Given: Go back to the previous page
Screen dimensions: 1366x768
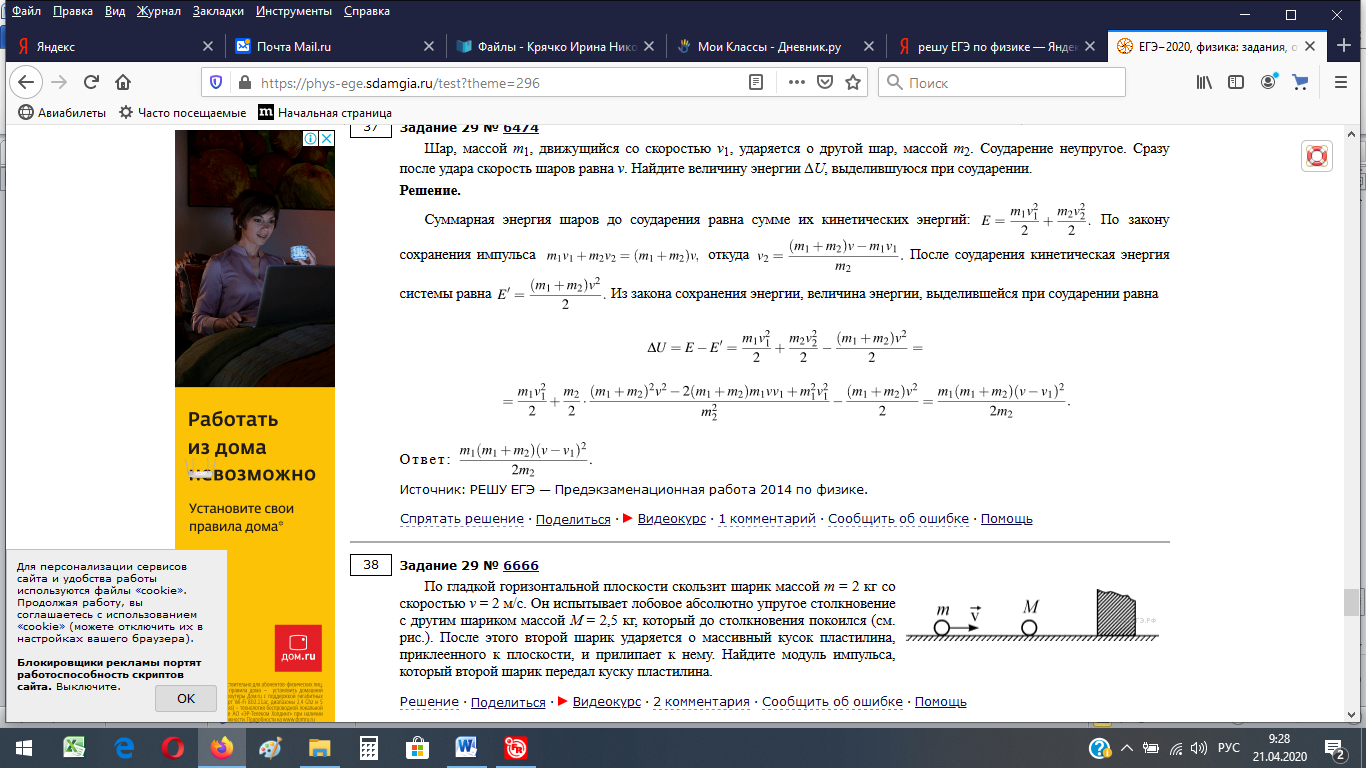Looking at the screenshot, I should 25,83.
